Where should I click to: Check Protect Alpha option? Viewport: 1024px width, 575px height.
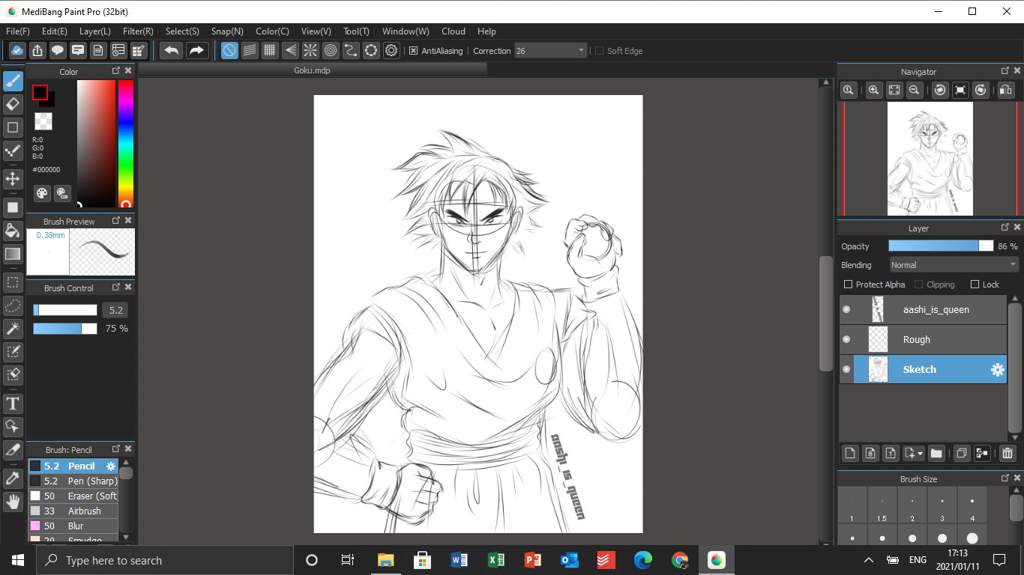click(x=848, y=284)
